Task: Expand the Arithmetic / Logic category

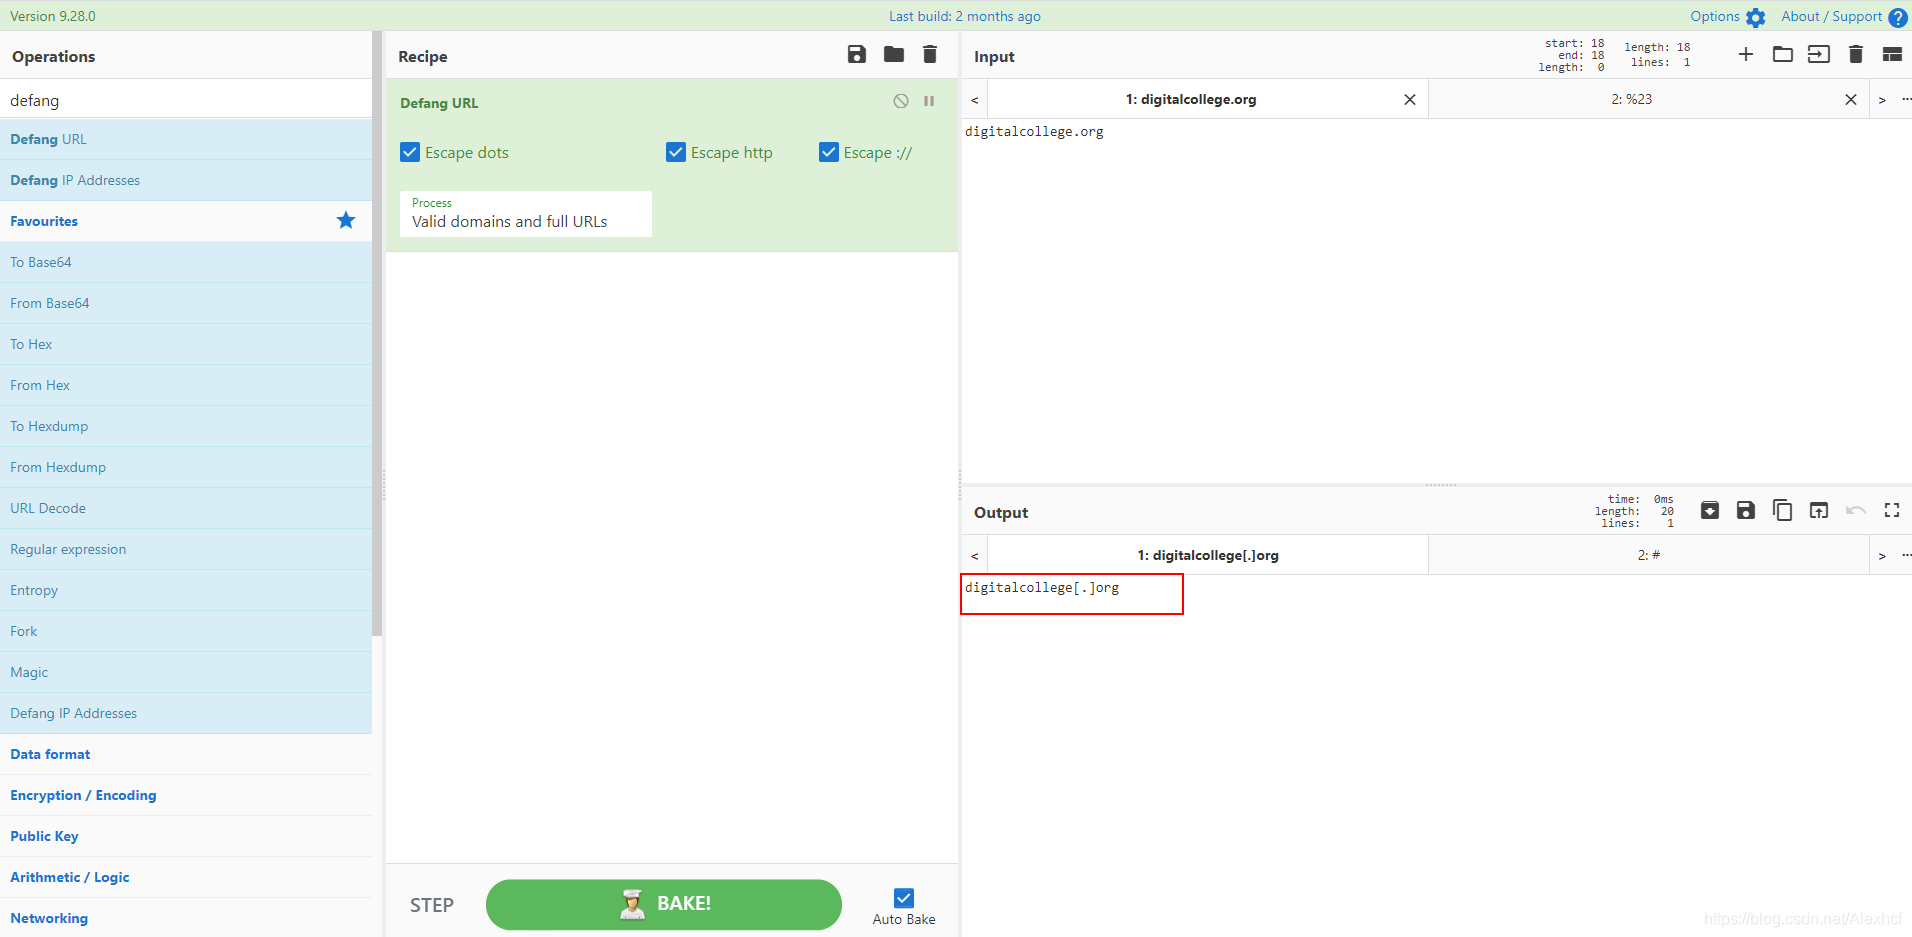Action: [x=186, y=877]
